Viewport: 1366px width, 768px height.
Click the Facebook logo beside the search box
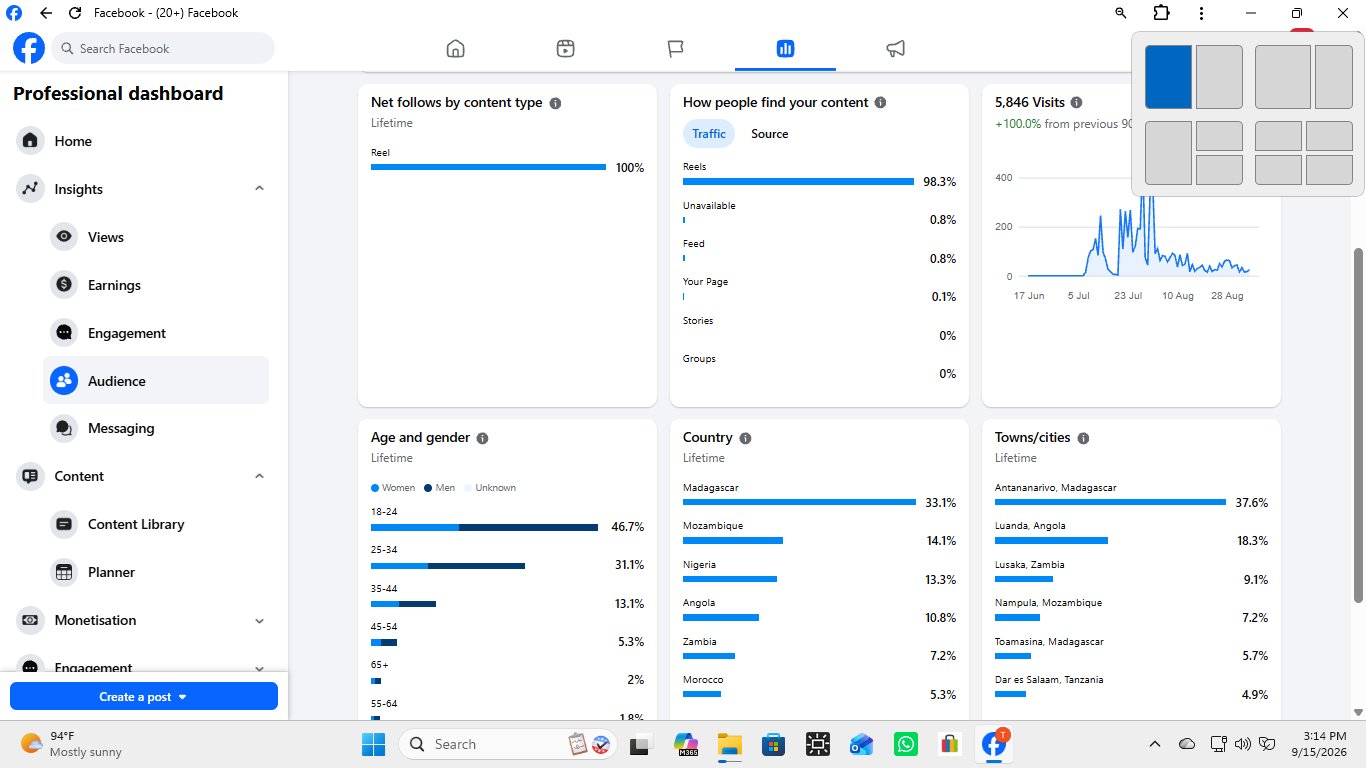point(29,48)
